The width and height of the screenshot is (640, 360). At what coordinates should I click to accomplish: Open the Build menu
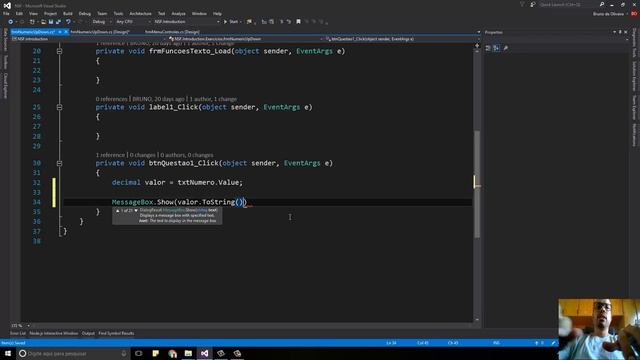pyautogui.click(x=68, y=13)
